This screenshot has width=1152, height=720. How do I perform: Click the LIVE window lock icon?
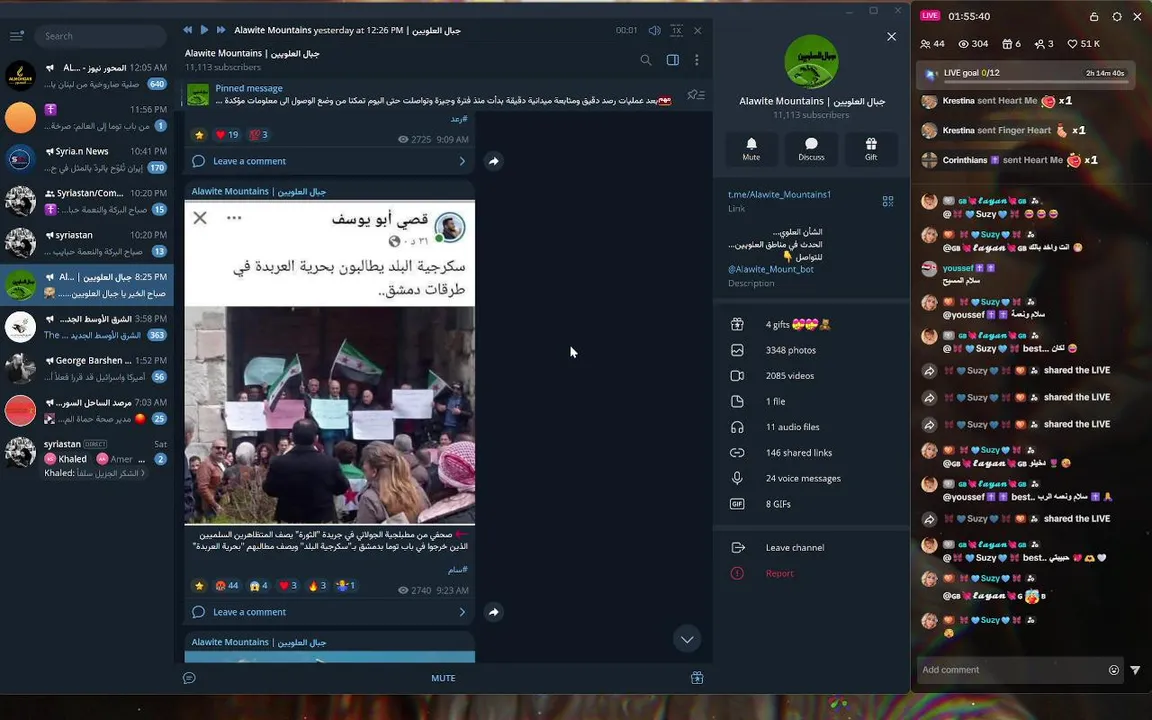(1094, 16)
